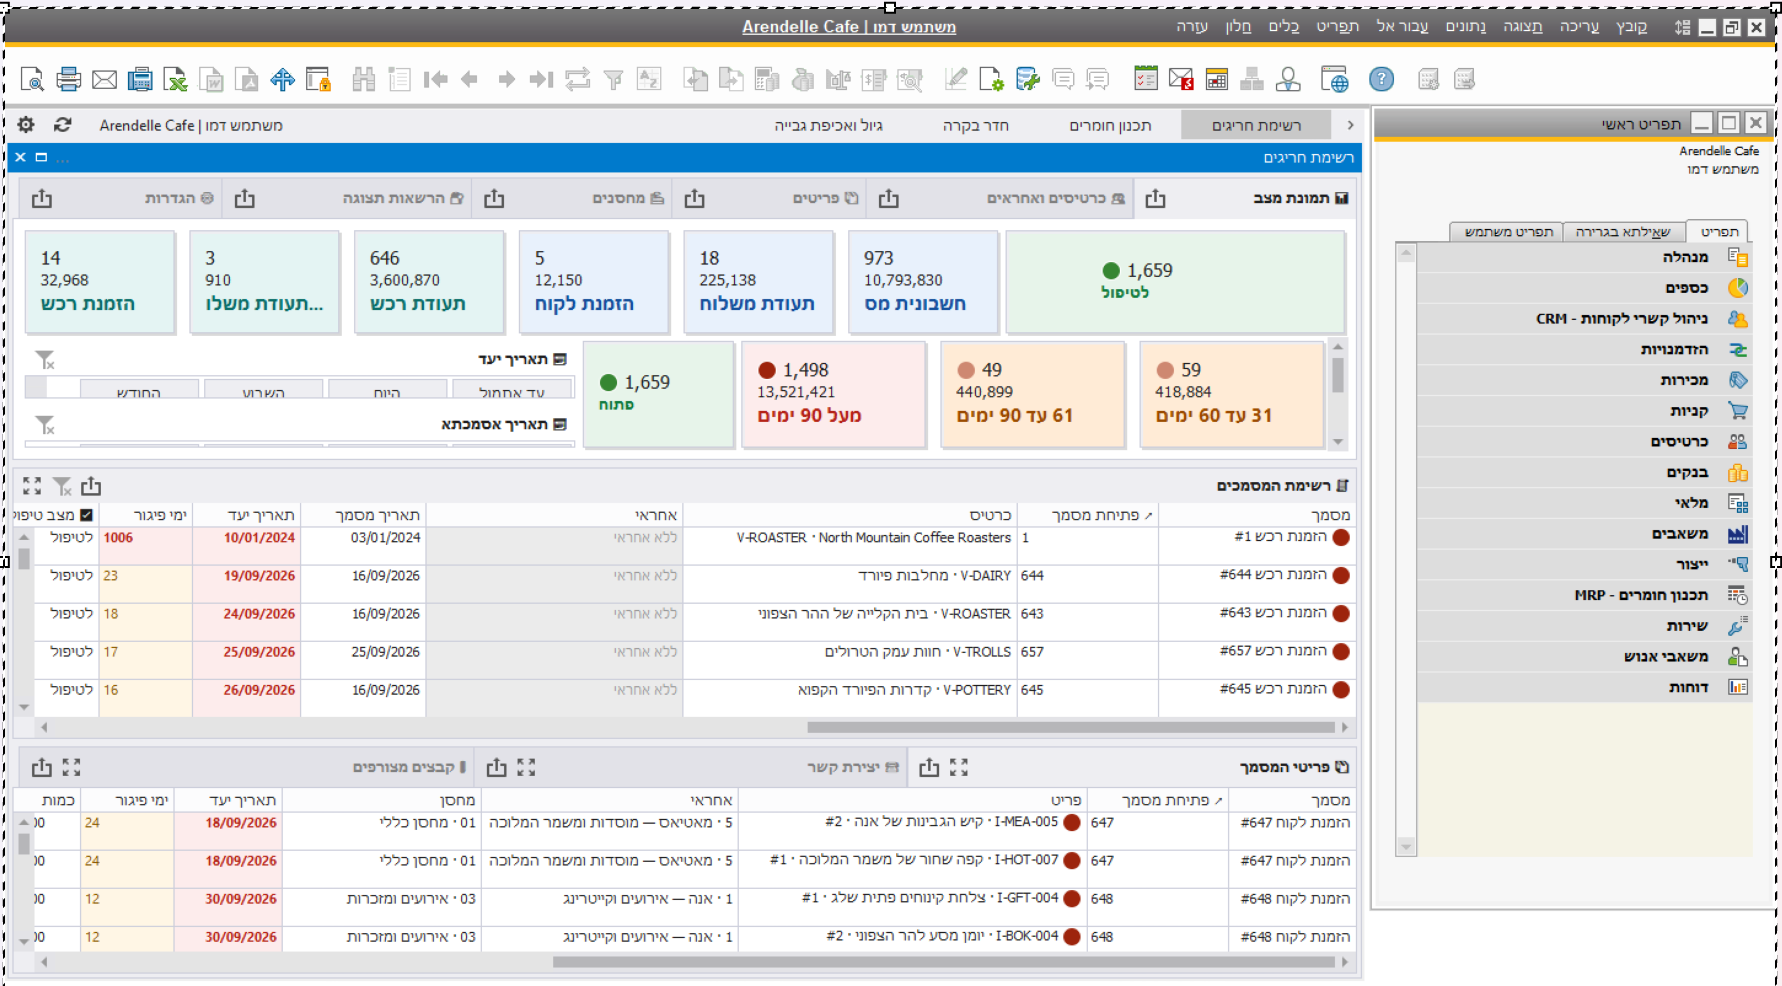The width and height of the screenshot is (1782, 986).
Task: Open the Find binoculars icon
Action: (364, 79)
